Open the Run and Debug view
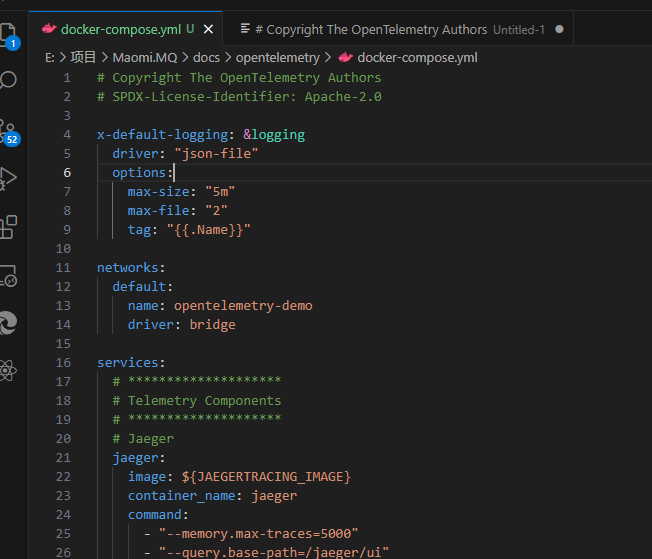The width and height of the screenshot is (652, 559). tap(9, 178)
